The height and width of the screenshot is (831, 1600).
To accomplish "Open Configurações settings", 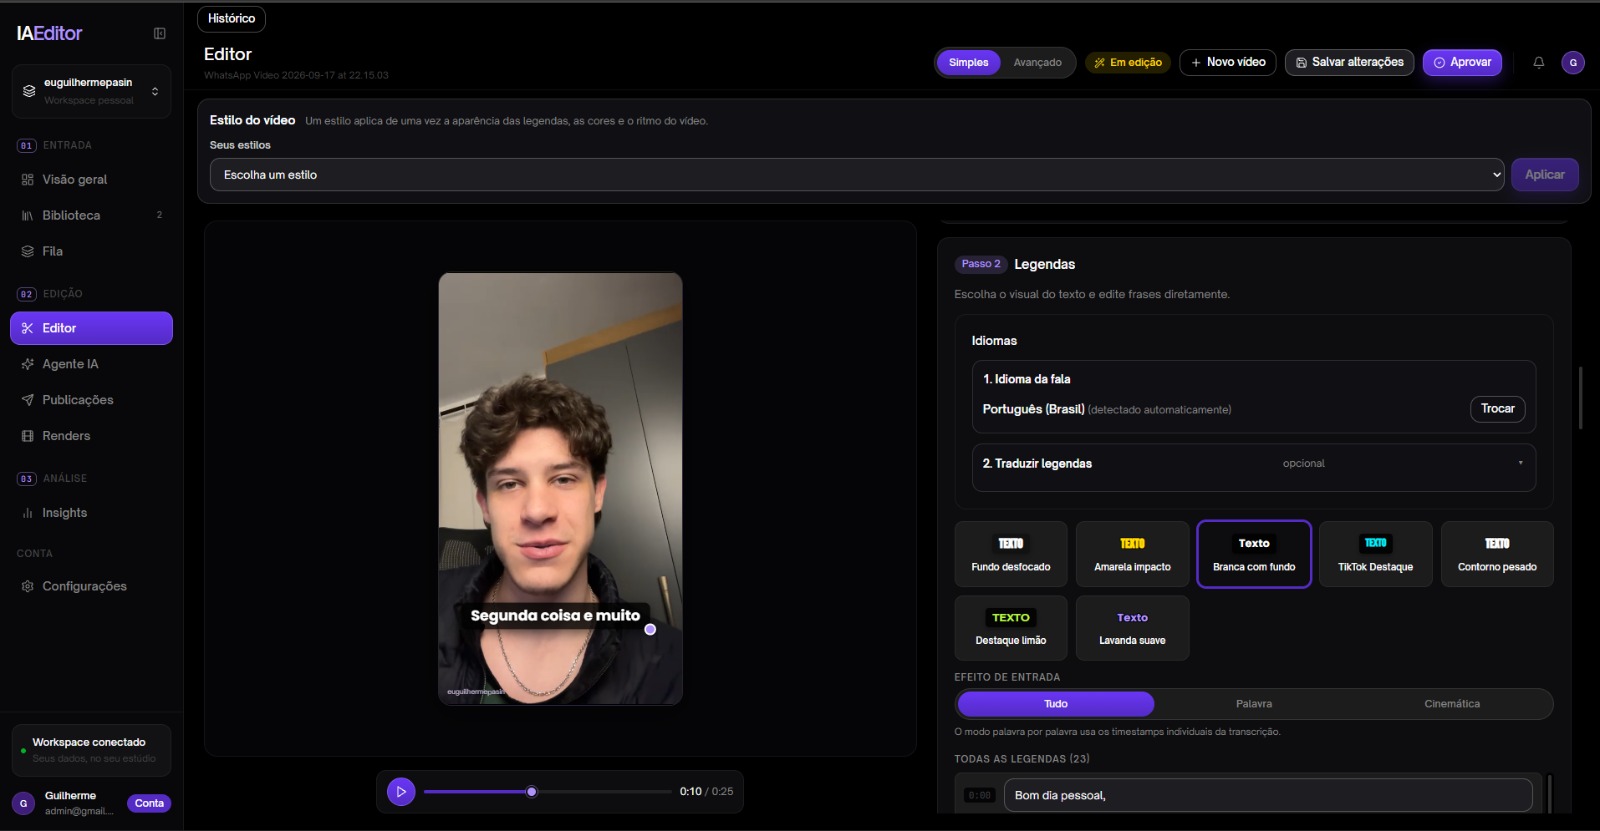I will point(91,586).
